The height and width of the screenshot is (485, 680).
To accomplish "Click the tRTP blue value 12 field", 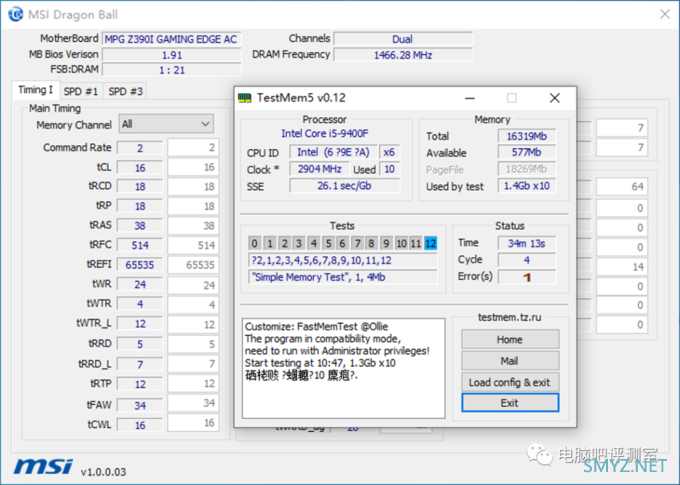I will click(x=140, y=384).
